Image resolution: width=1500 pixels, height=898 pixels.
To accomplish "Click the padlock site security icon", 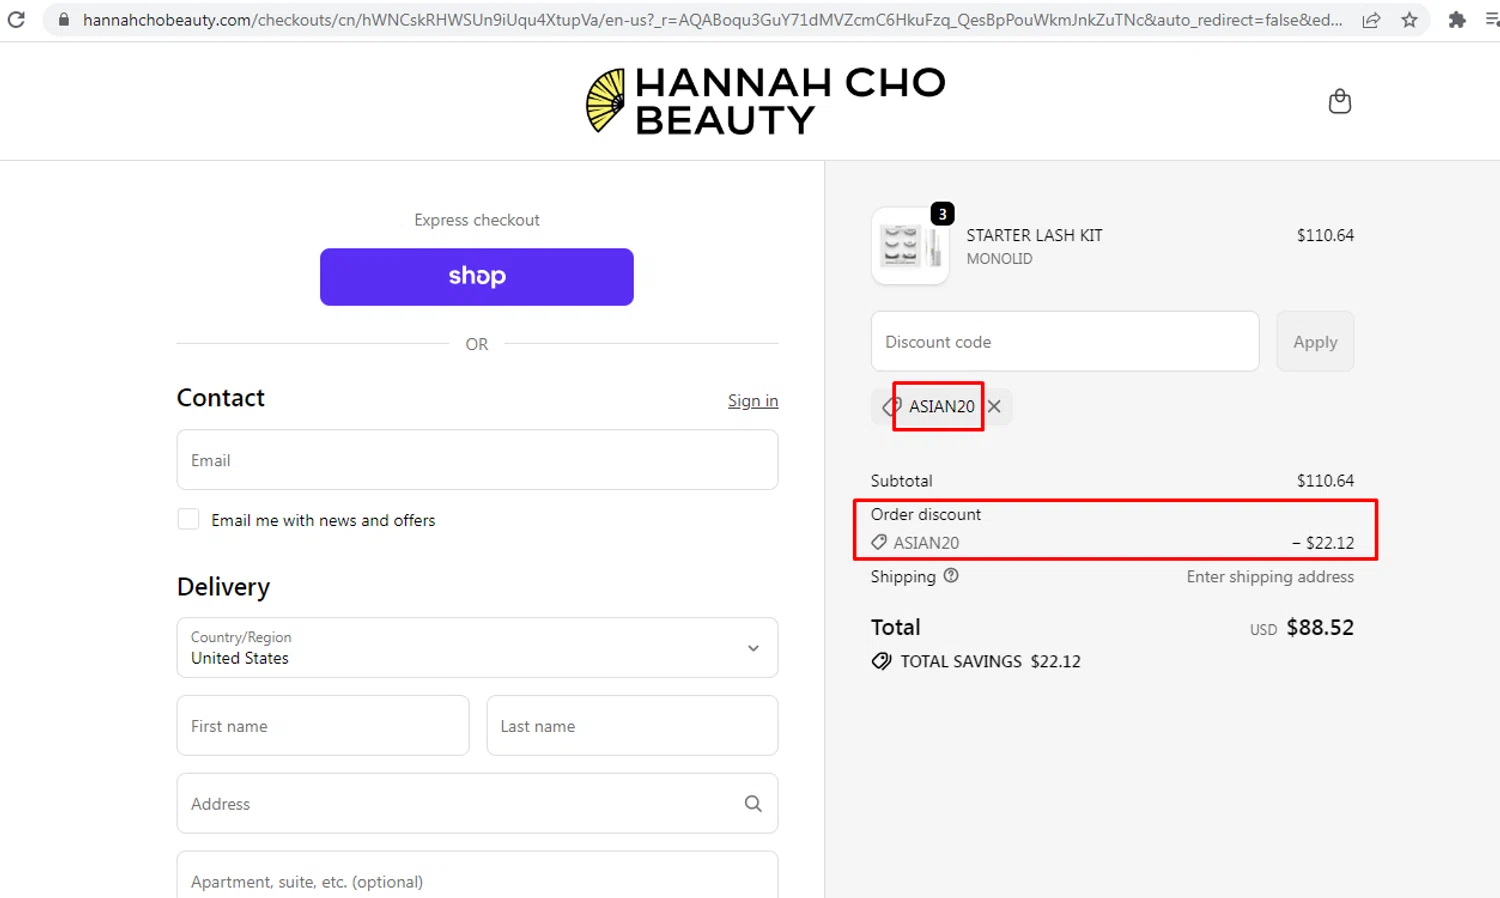I will coord(64,20).
